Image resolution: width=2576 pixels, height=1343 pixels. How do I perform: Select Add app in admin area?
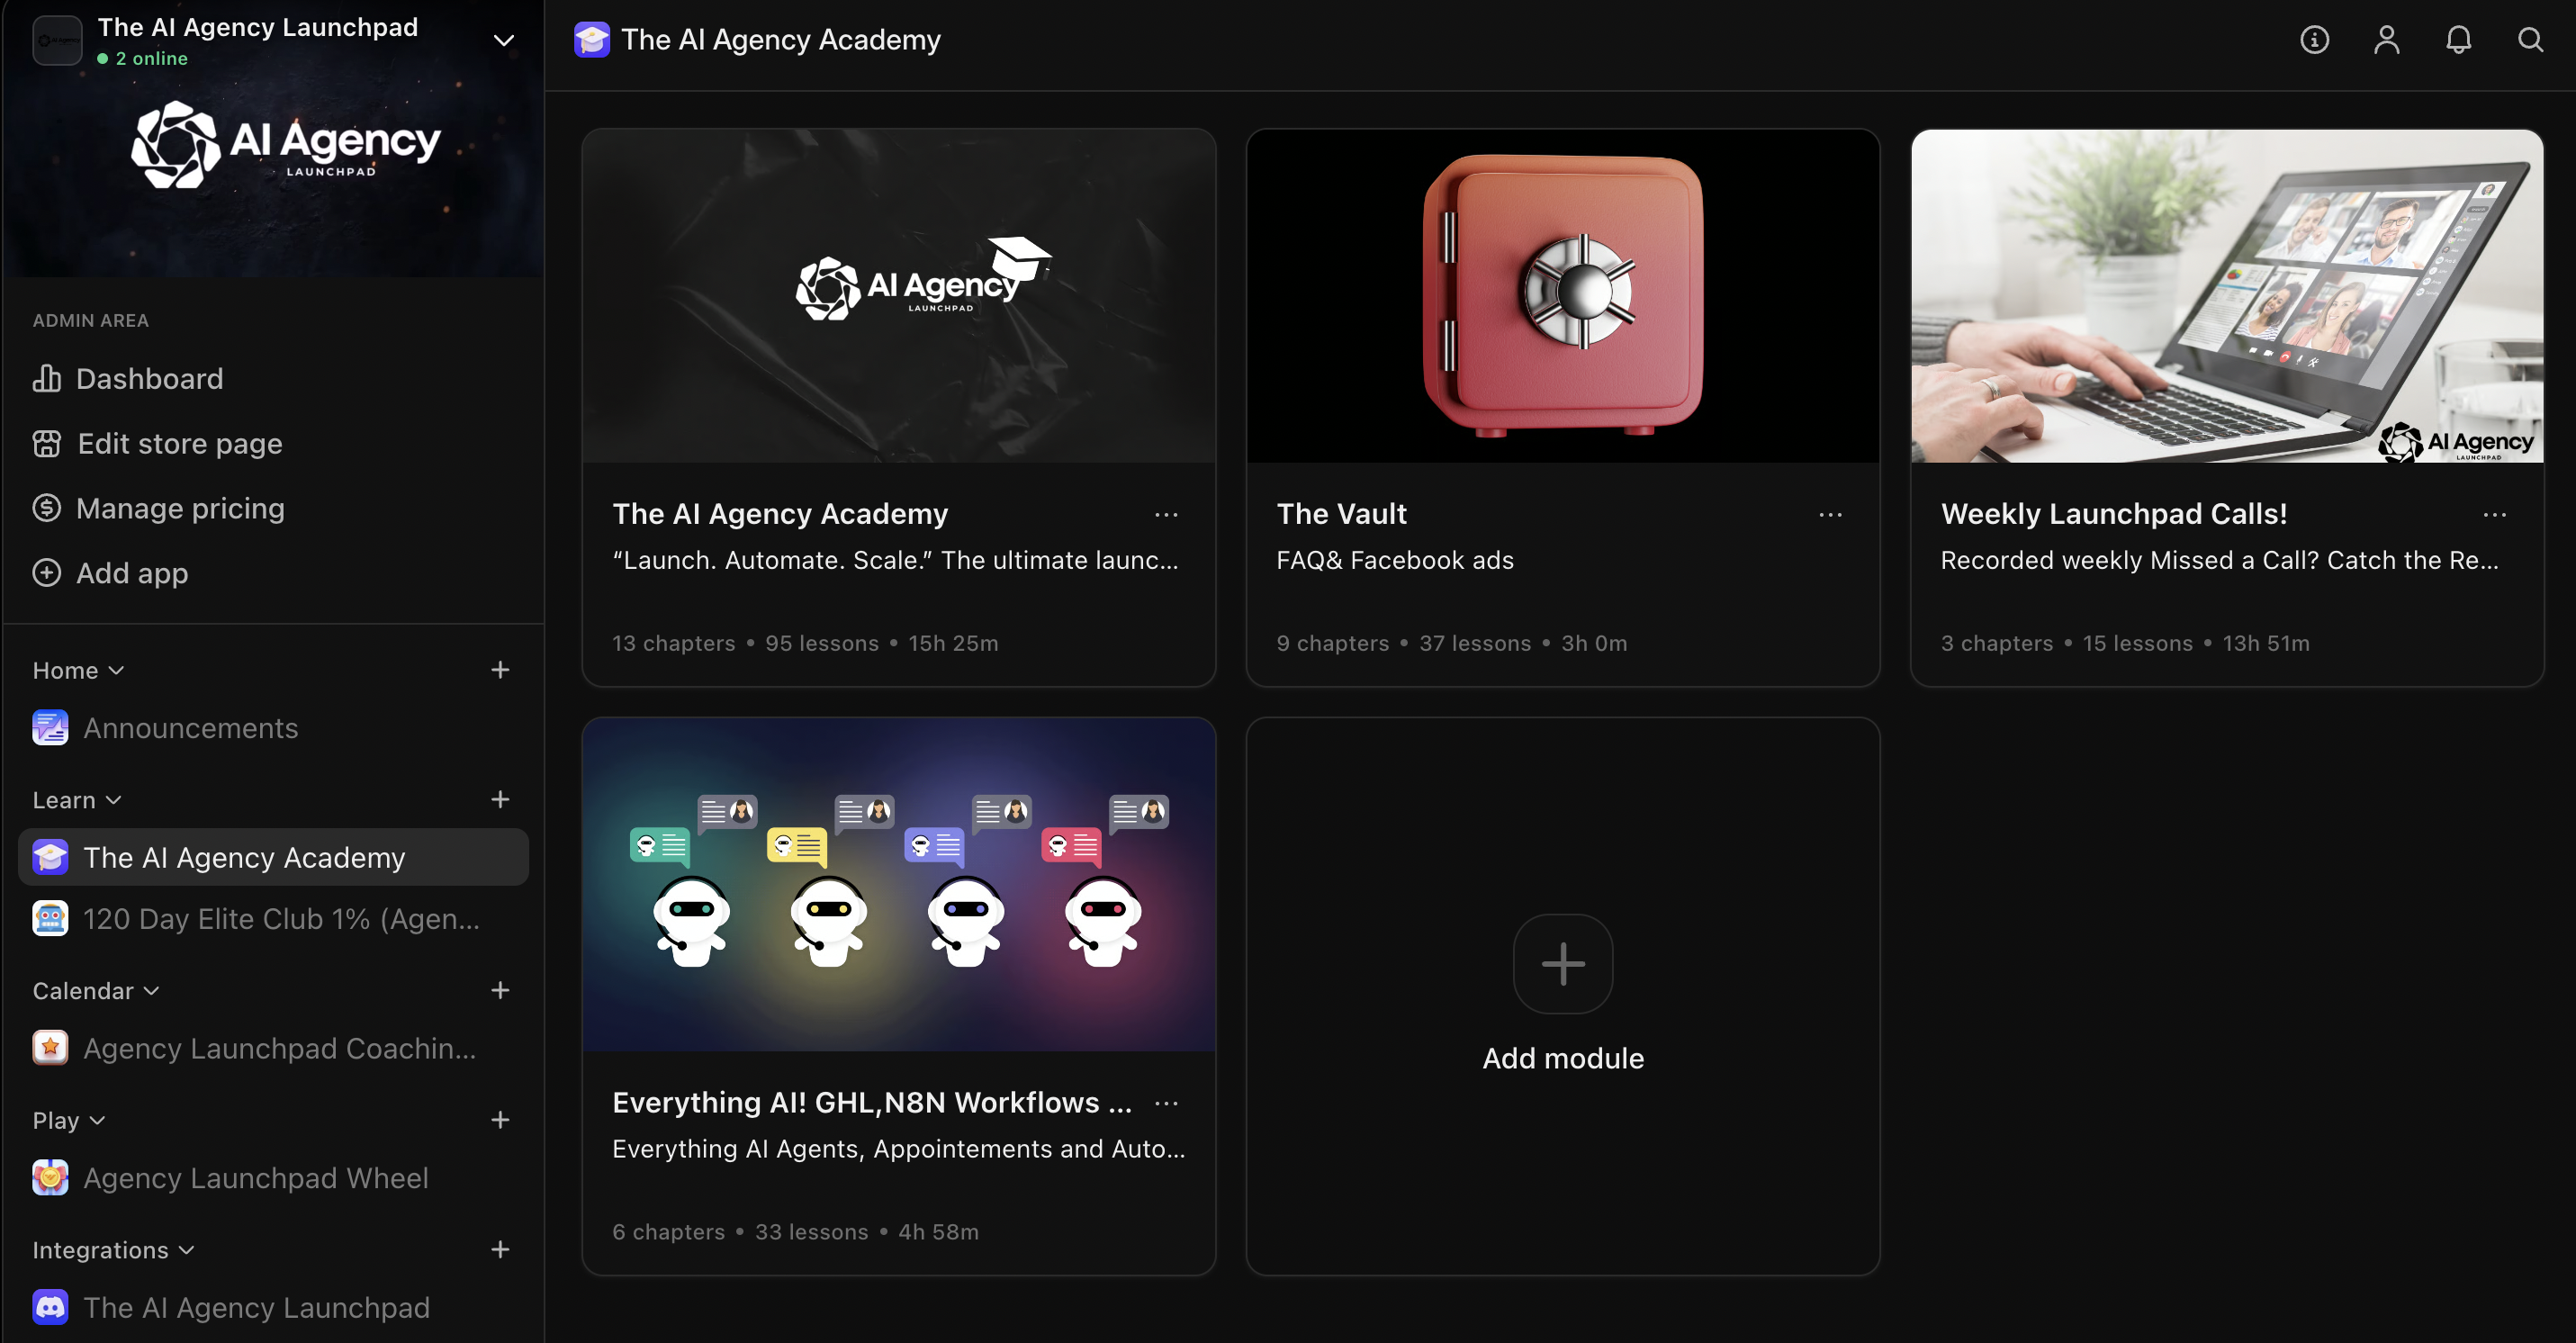click(273, 573)
